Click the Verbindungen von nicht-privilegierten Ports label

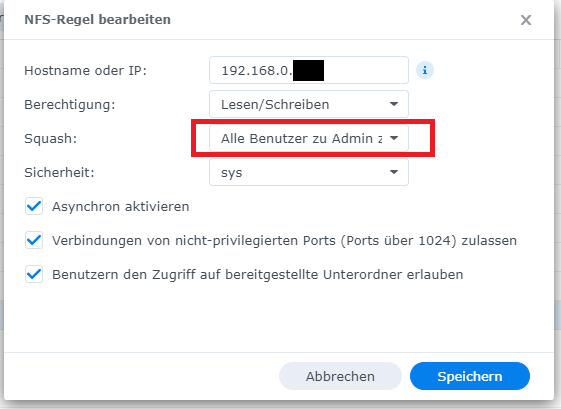tap(284, 241)
